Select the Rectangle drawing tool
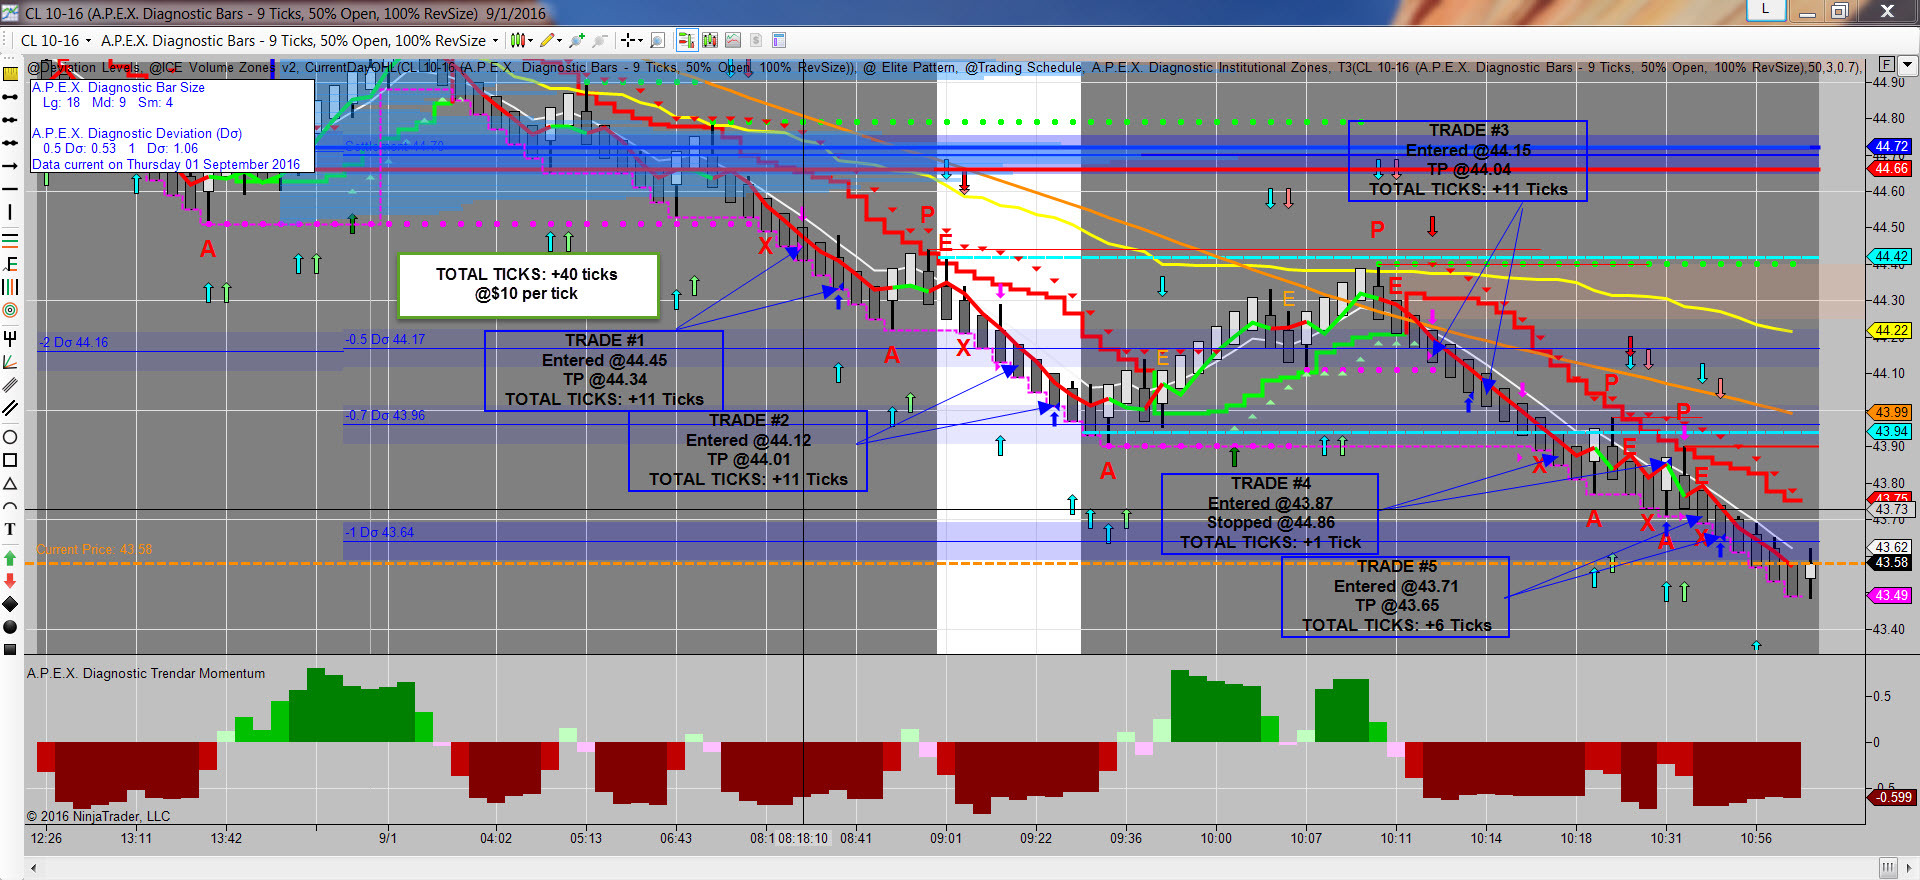The image size is (1920, 880). point(10,460)
